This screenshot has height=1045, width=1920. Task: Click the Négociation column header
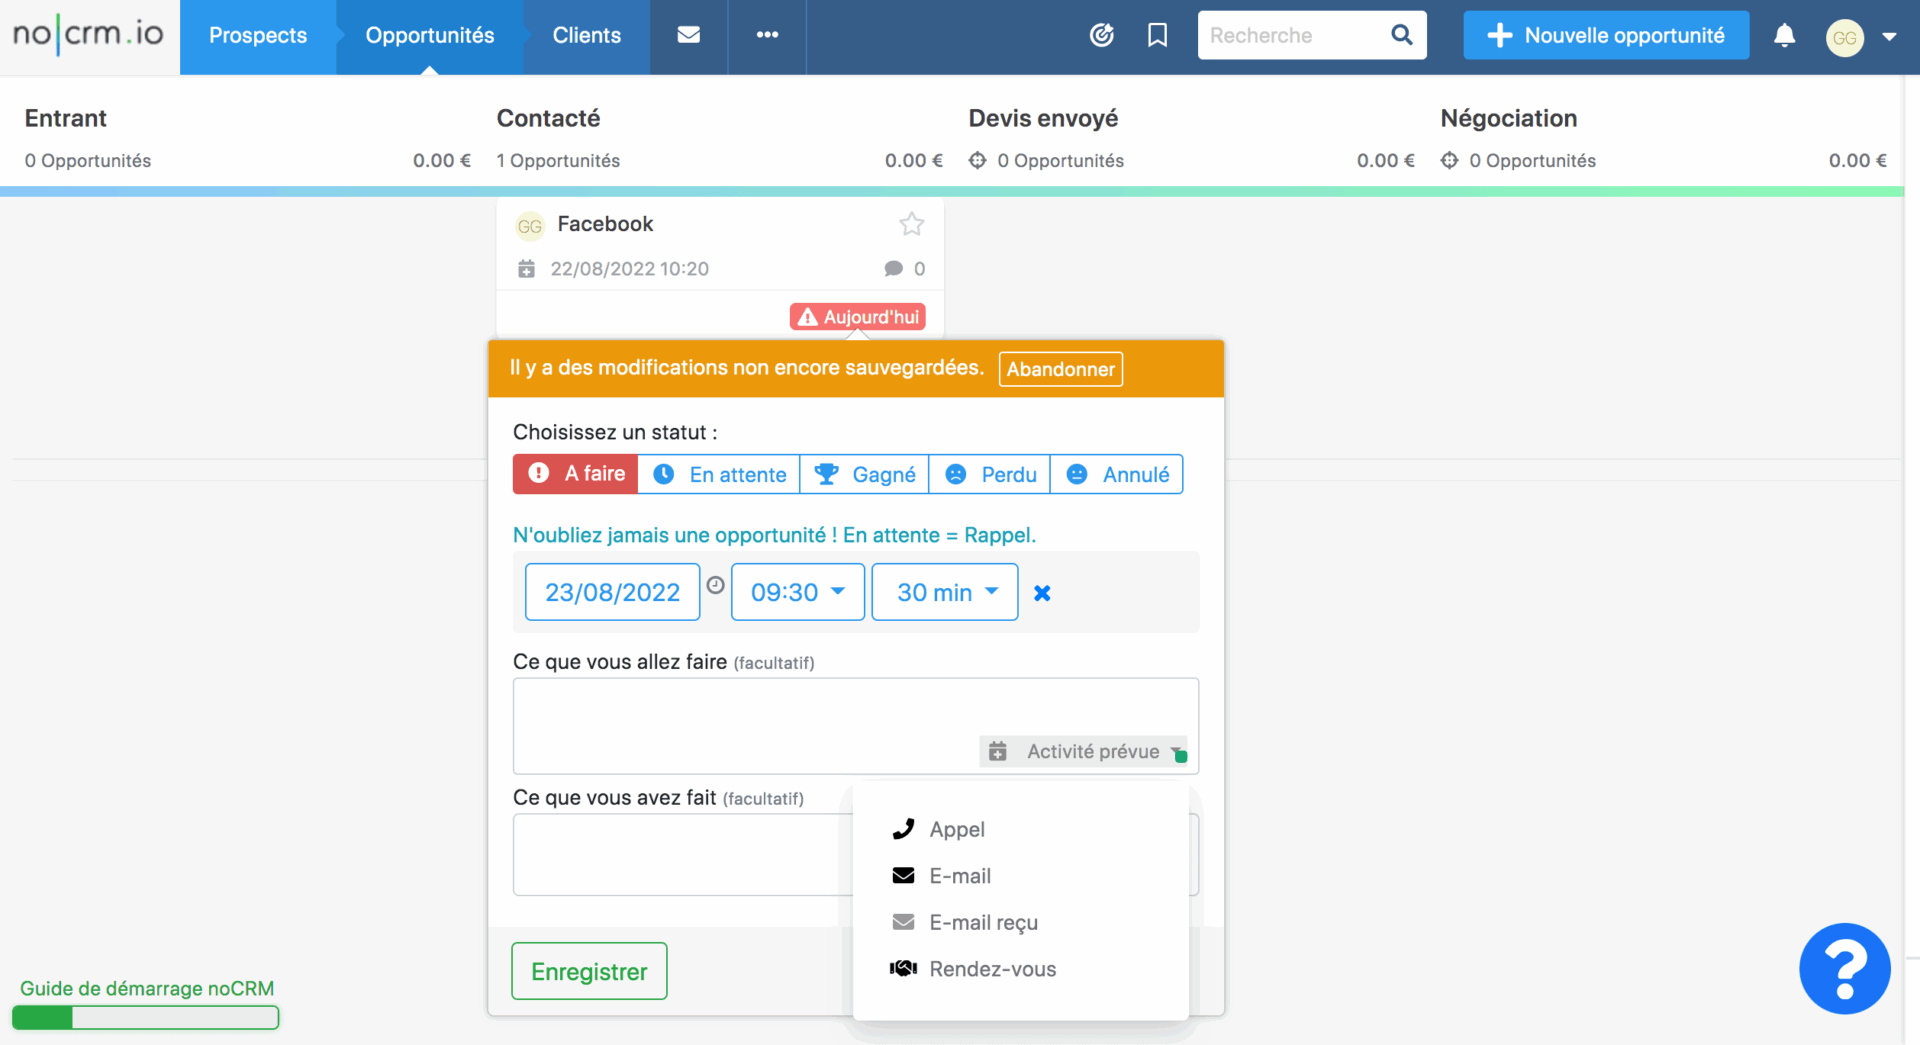pyautogui.click(x=1508, y=118)
